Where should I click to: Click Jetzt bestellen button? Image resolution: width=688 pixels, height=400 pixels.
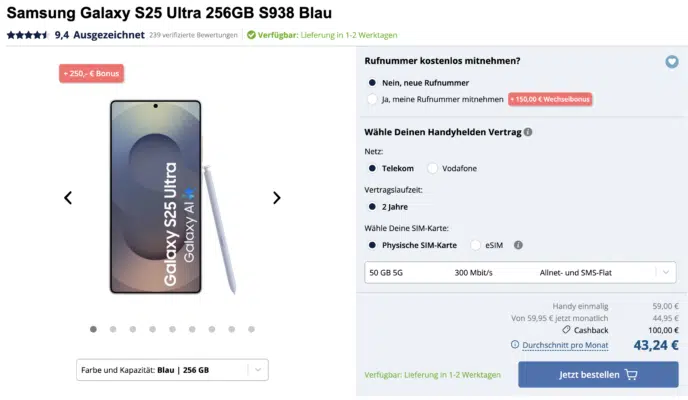(598, 375)
